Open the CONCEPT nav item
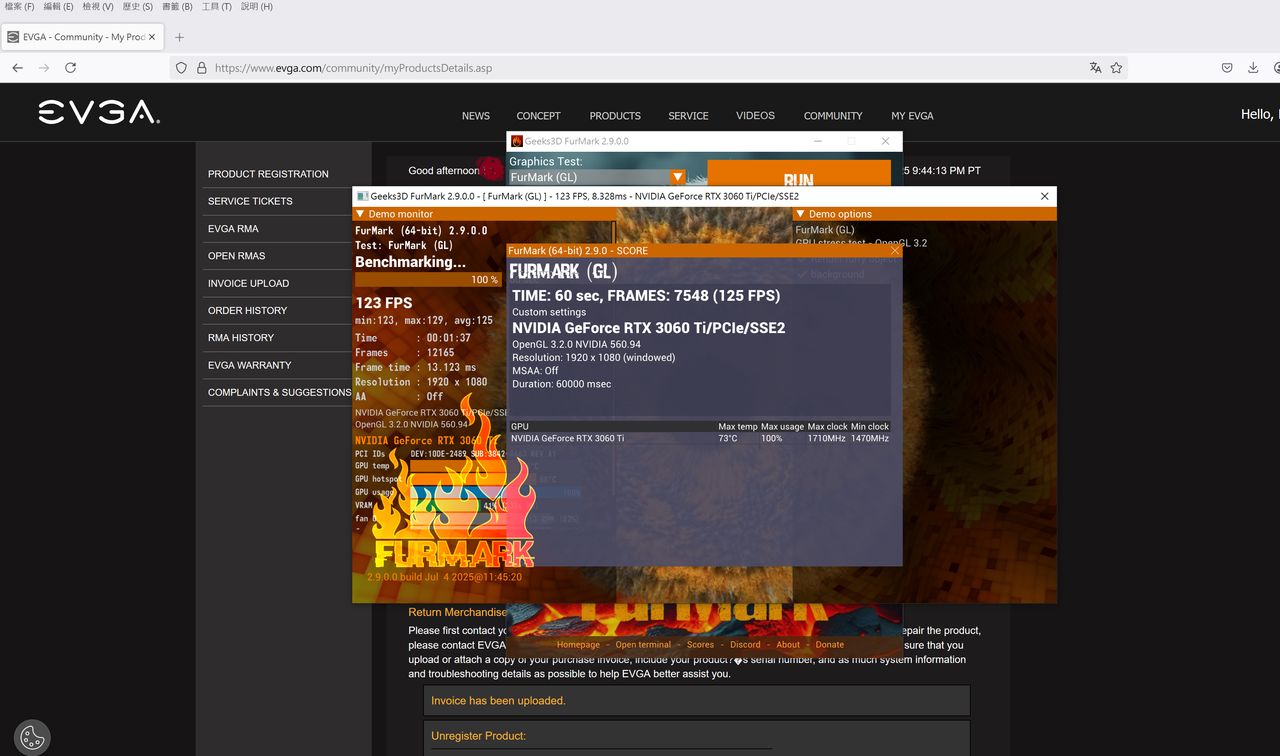This screenshot has width=1280, height=756. (x=539, y=116)
